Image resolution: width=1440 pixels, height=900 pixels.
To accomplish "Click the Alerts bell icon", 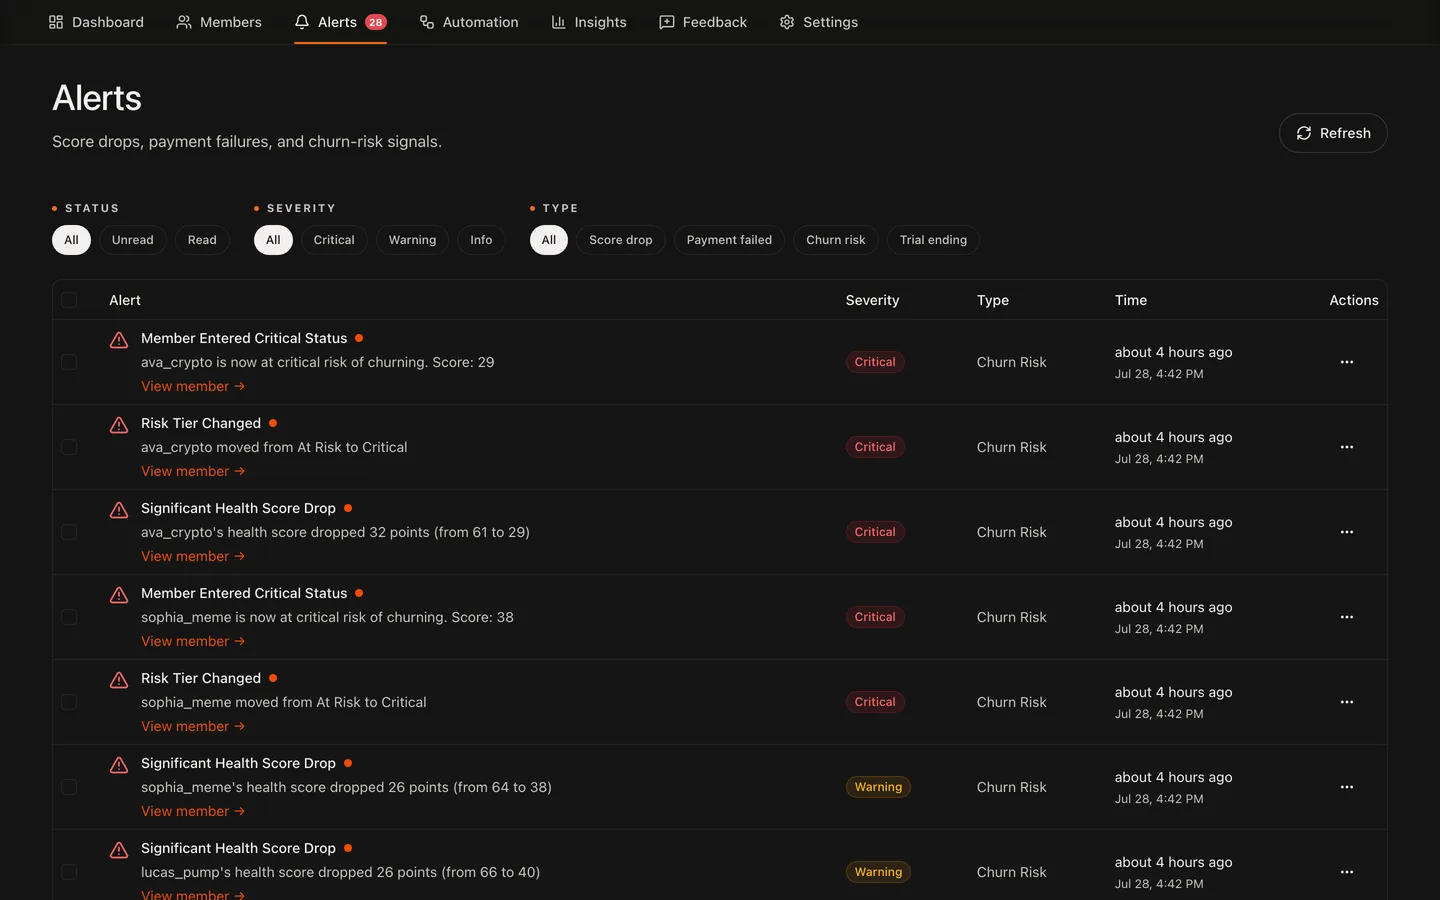I will 302,22.
